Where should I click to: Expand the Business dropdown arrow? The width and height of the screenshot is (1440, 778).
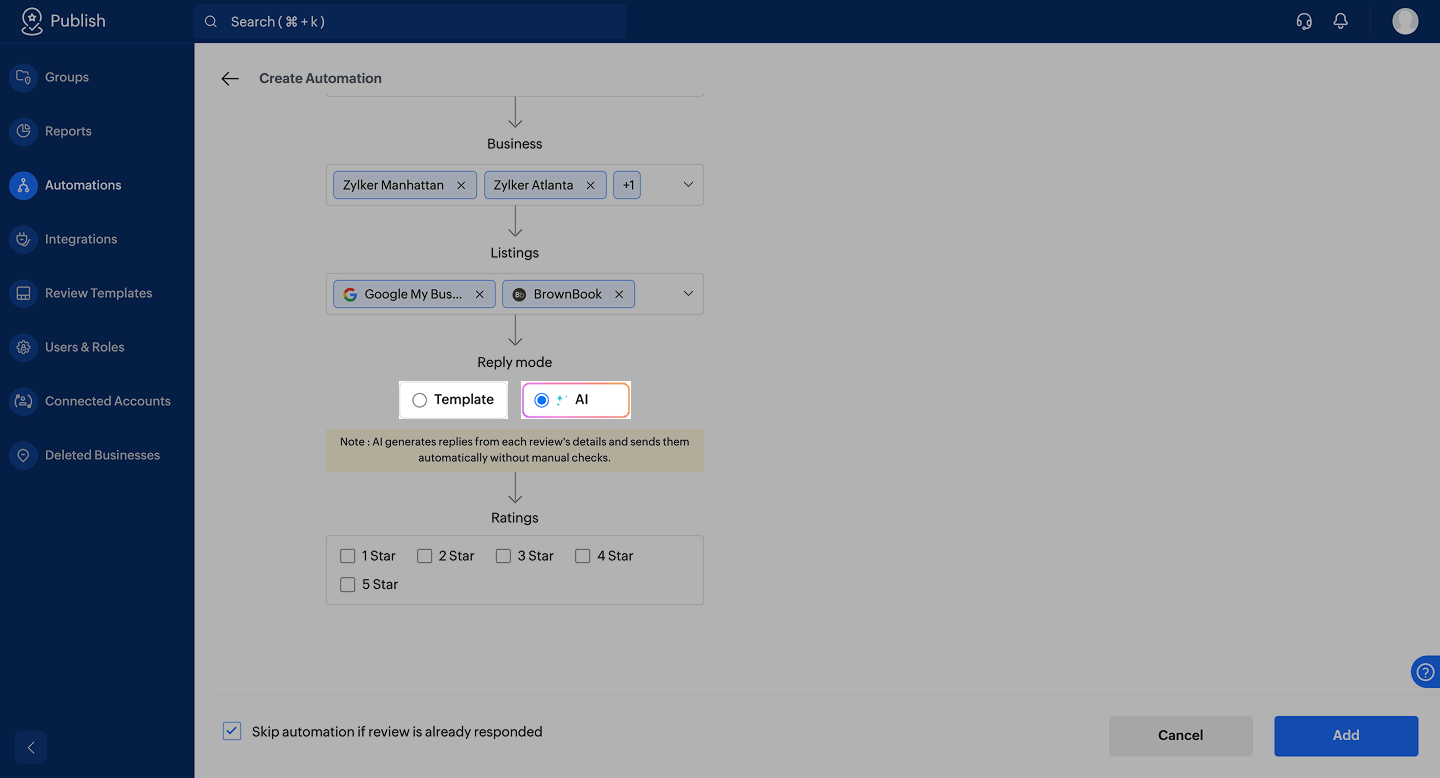[688, 185]
